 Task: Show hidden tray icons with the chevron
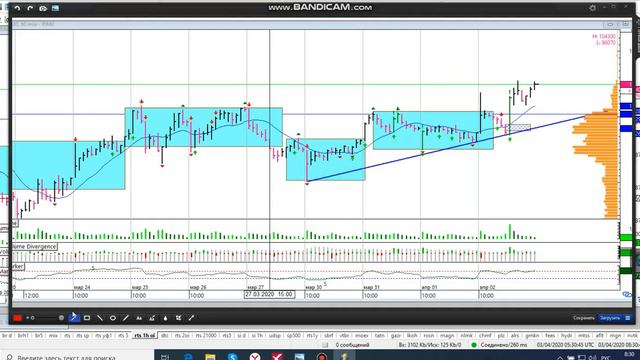pyautogui.click(x=560, y=357)
